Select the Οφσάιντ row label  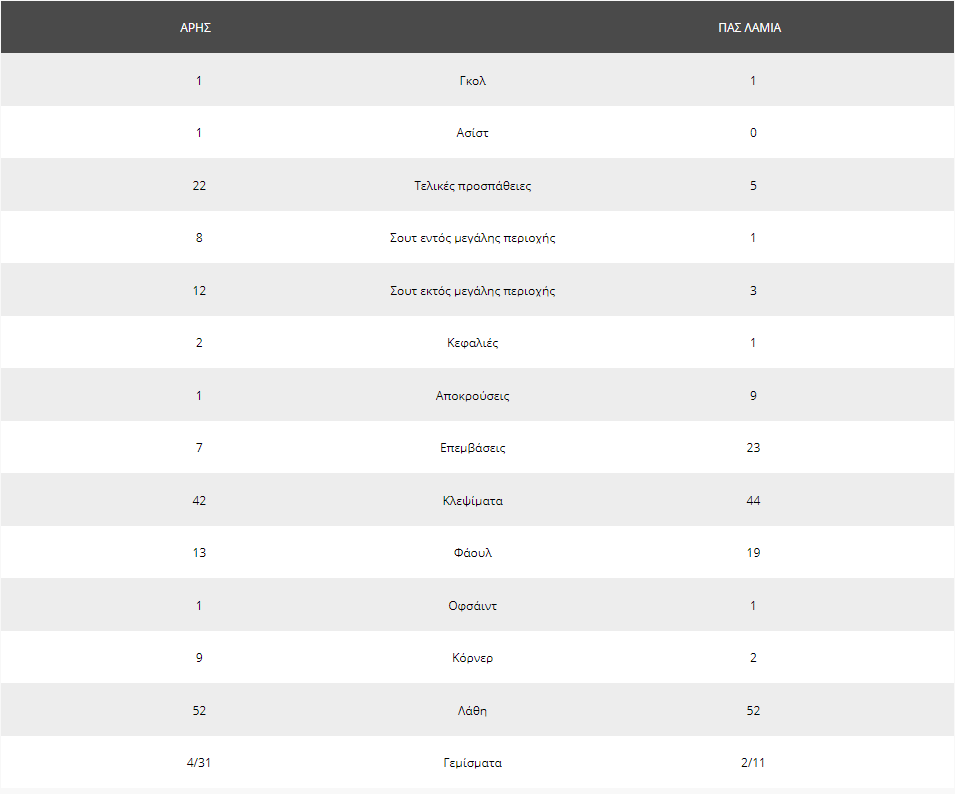click(x=473, y=606)
